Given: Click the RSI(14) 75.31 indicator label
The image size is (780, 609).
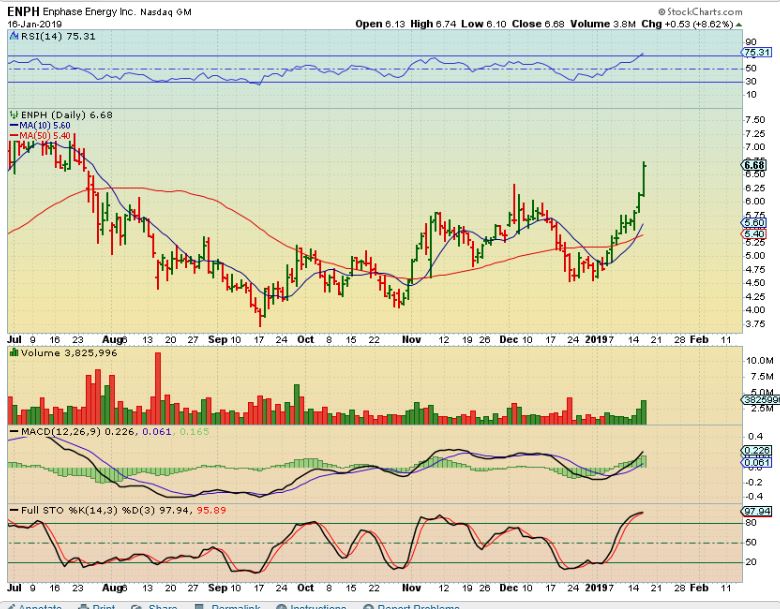Looking at the screenshot, I should 58,36.
